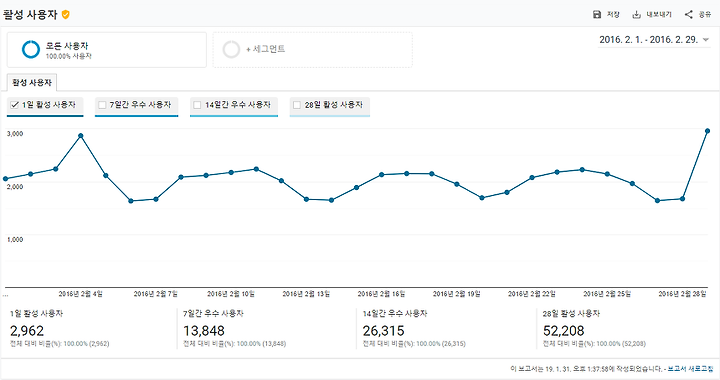The width and height of the screenshot is (720, 380).
Task: Uncheck the 1일 활성 사용자 checkbox
Action: [x=15, y=105]
